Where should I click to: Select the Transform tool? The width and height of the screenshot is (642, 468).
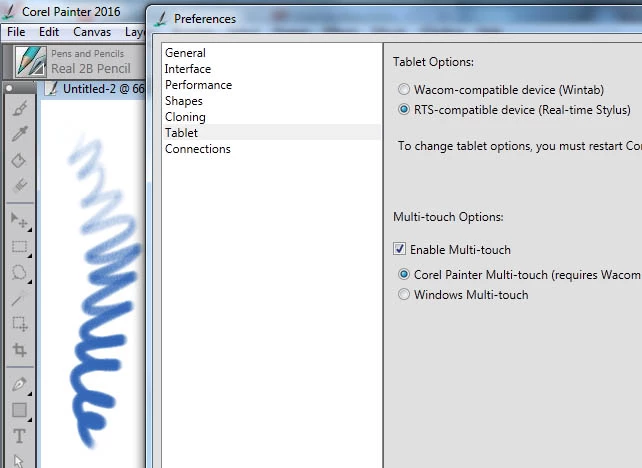click(x=19, y=324)
